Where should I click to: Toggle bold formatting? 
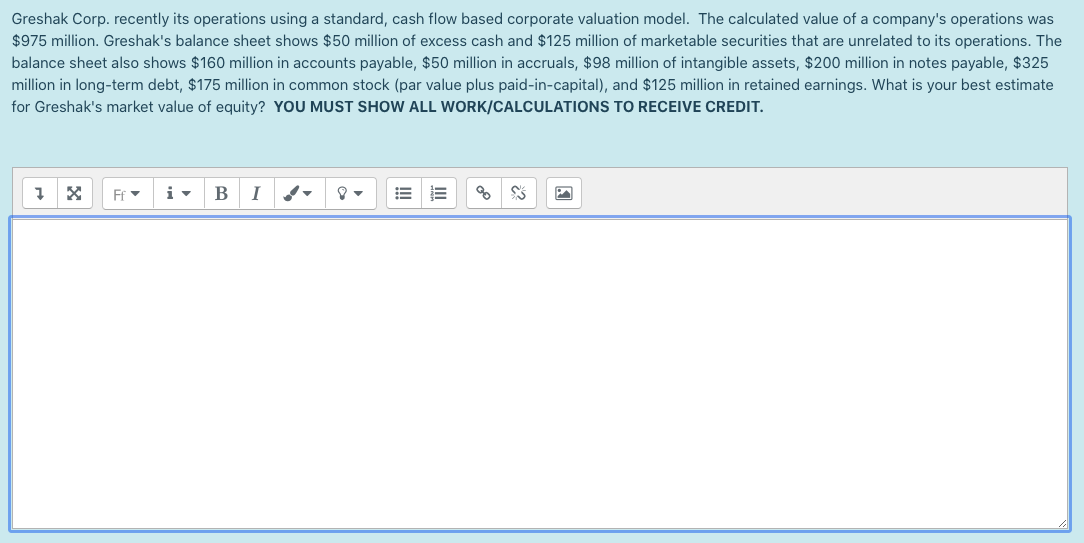coord(221,194)
